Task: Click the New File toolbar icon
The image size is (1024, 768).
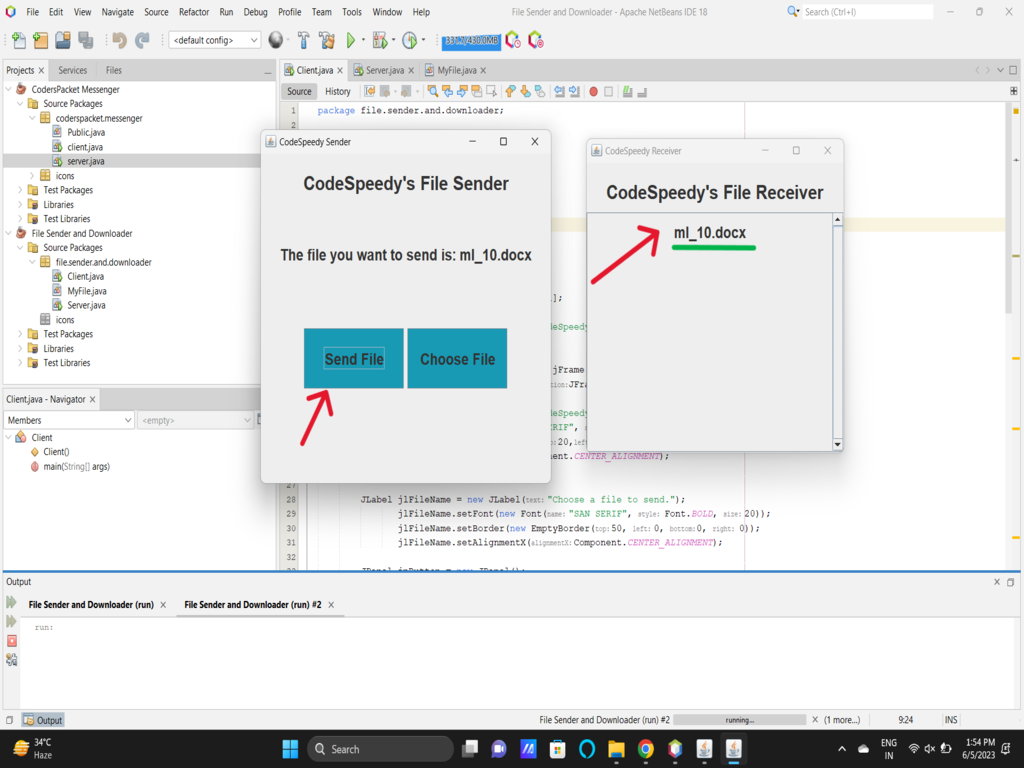Action: click(x=19, y=40)
